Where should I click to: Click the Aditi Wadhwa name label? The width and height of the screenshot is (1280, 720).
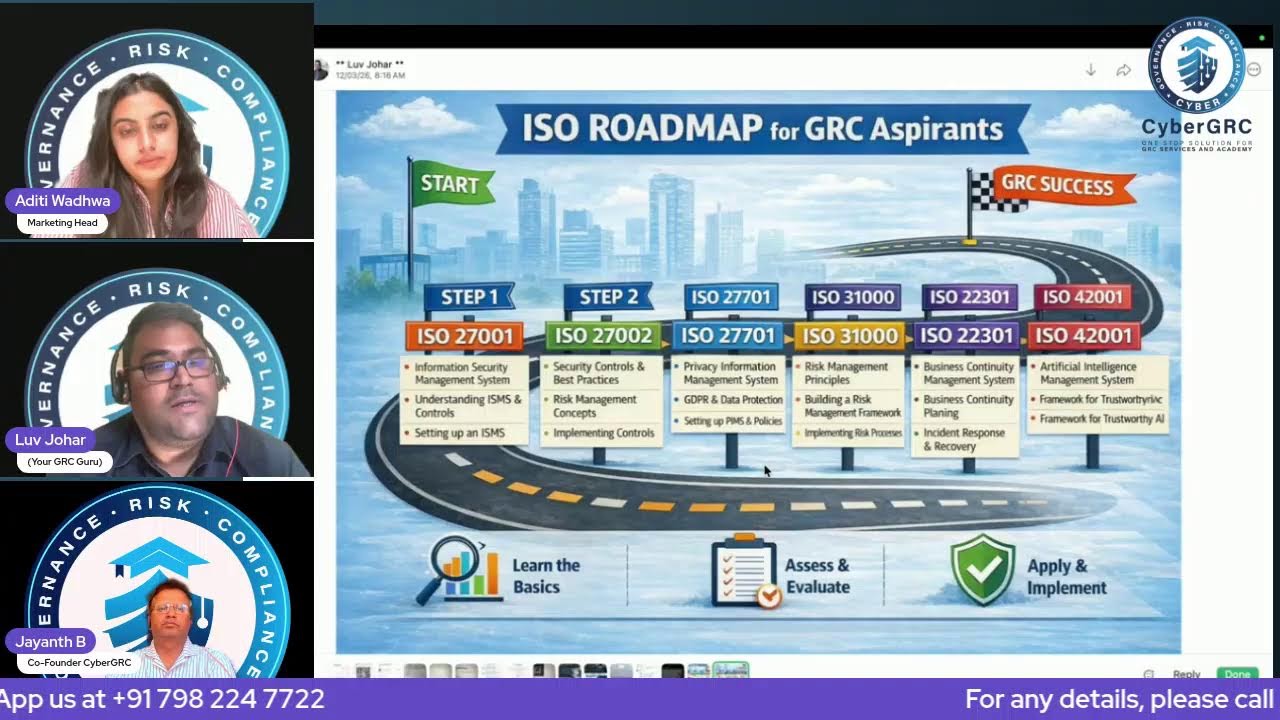click(62, 201)
